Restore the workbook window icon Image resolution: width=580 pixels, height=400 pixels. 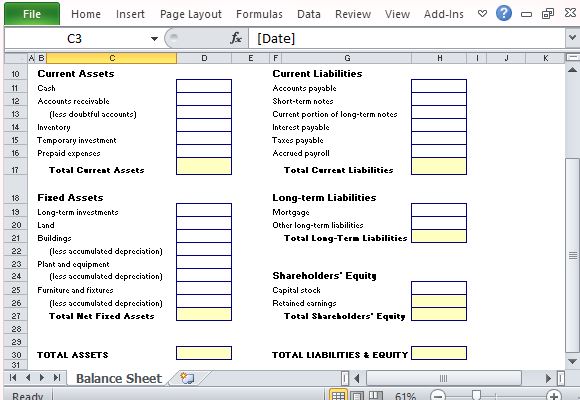547,14
